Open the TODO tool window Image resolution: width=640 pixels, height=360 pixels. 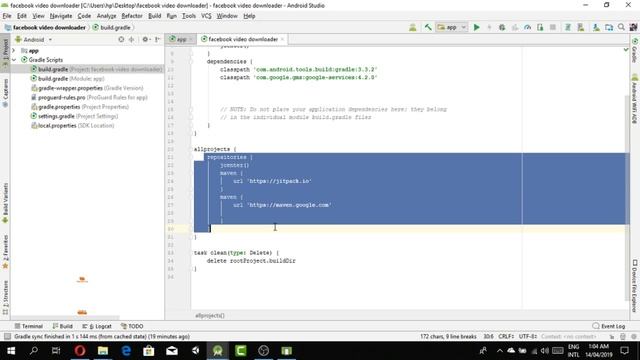(x=132, y=326)
